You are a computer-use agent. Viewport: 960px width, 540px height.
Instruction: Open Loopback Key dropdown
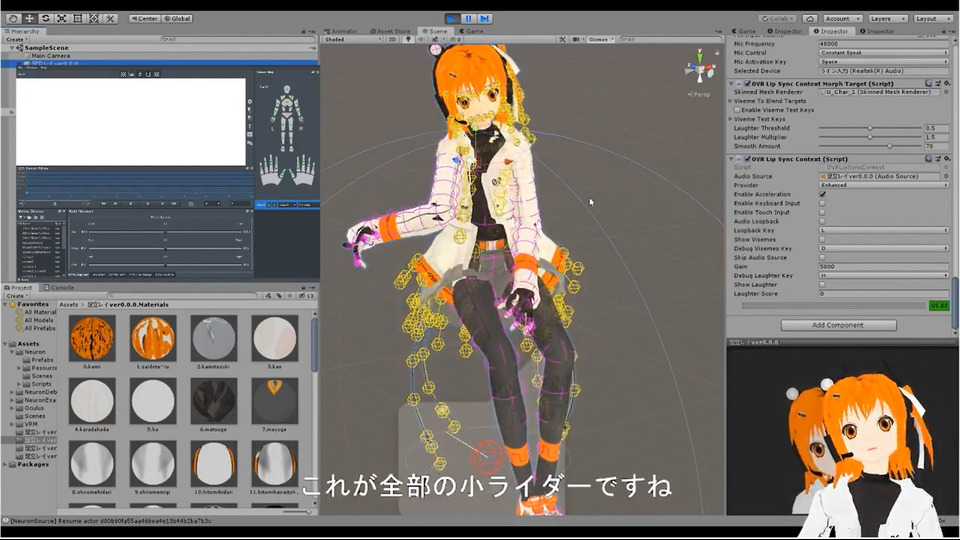(x=883, y=230)
